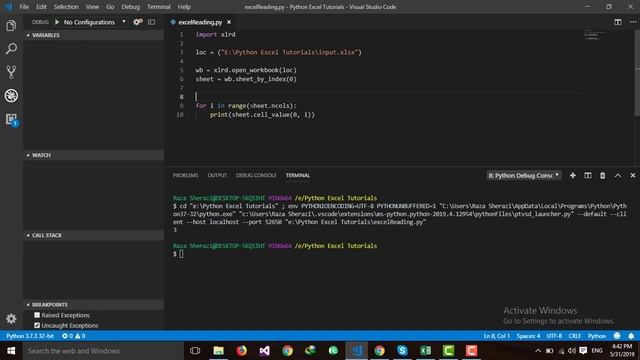Collapse the Breakpoints section
The image size is (640, 360).
click(x=93, y=304)
